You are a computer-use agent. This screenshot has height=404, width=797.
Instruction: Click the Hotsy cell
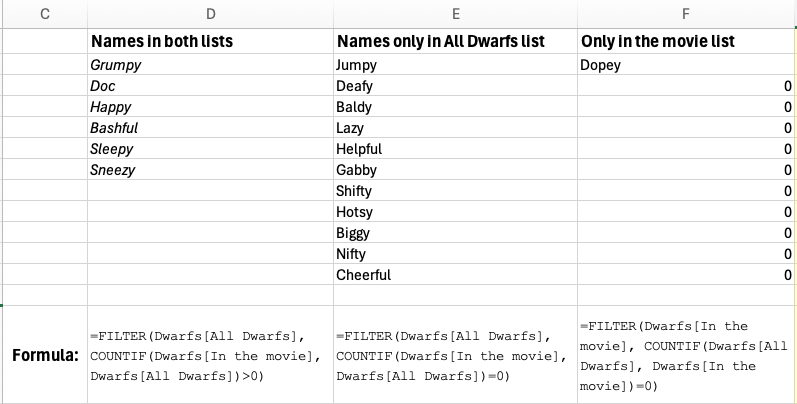tap(355, 212)
